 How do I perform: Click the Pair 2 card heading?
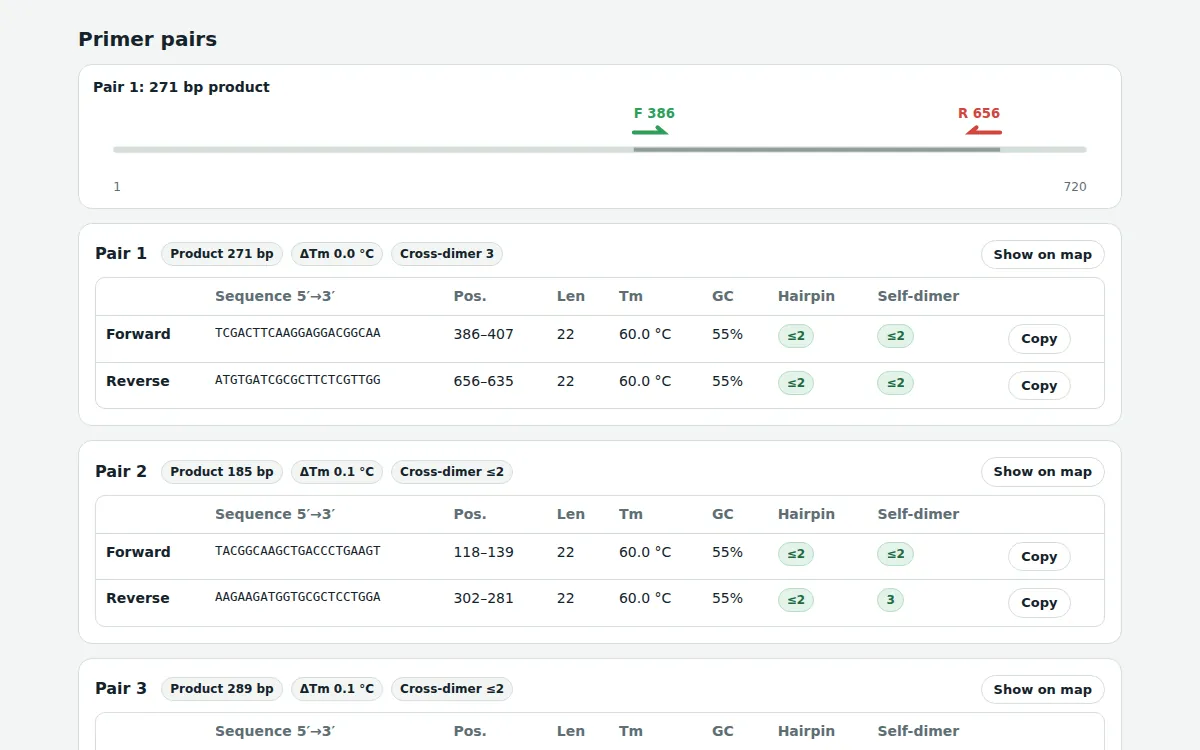click(121, 471)
